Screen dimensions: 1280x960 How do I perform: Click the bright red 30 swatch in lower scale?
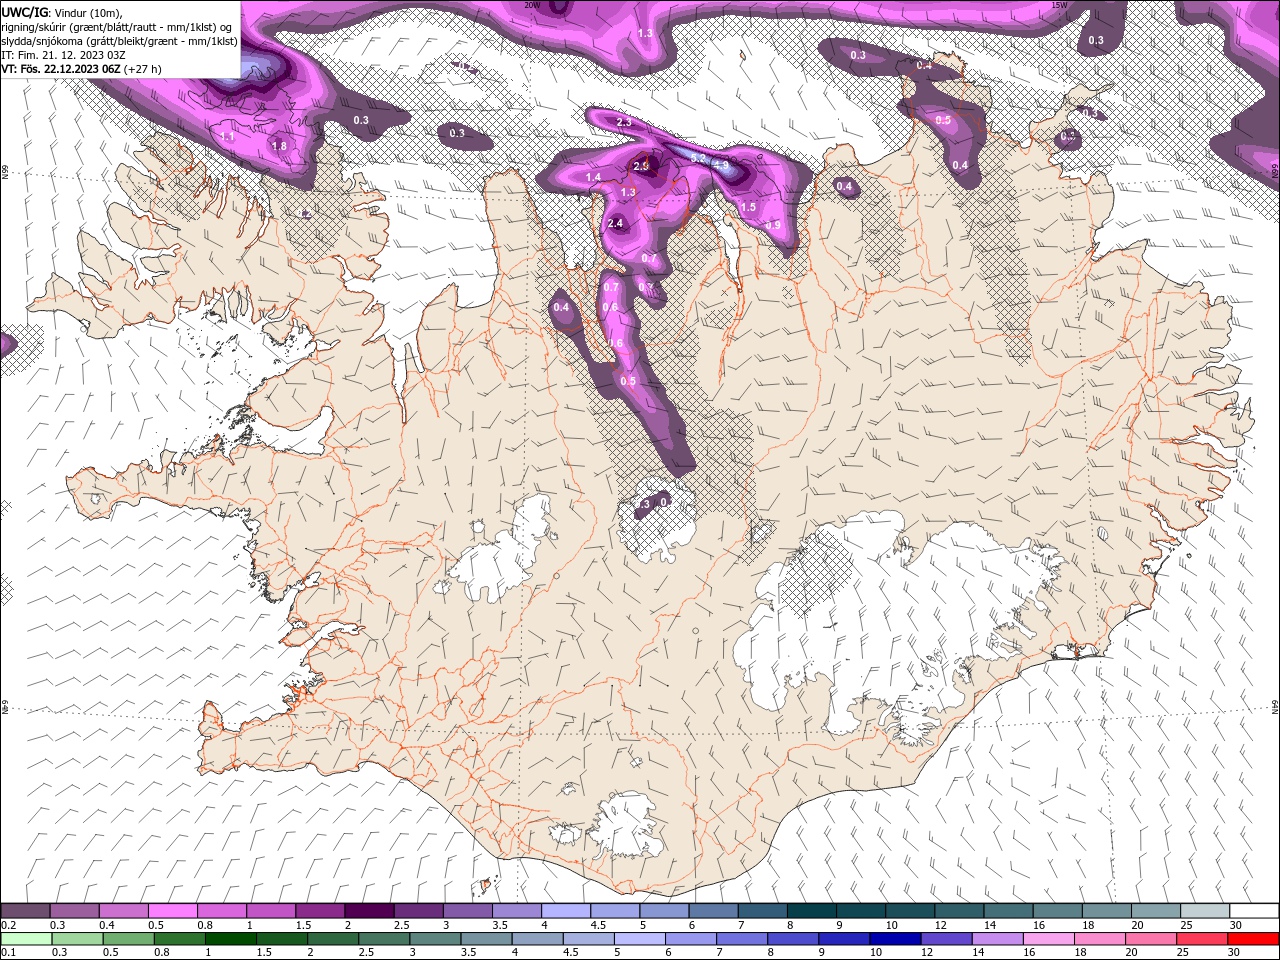click(x=1253, y=939)
